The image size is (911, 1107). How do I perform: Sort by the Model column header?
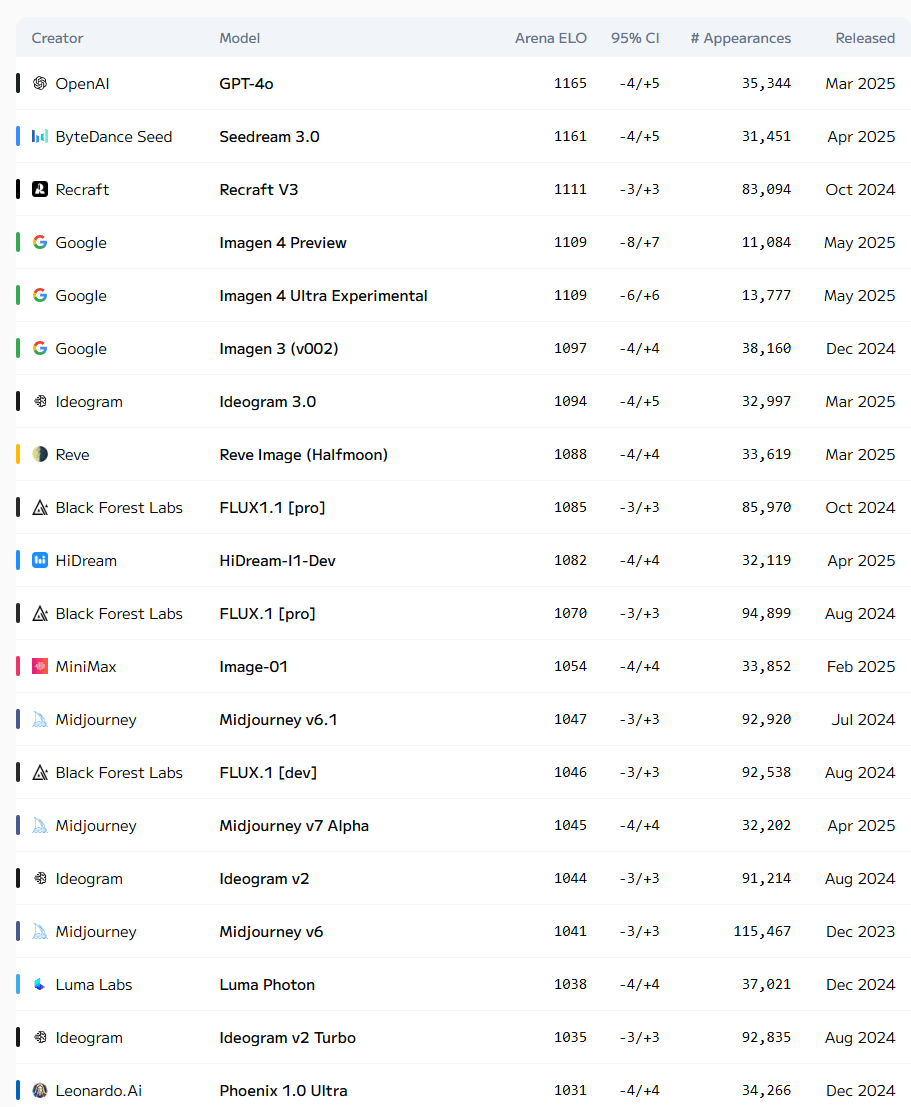[x=239, y=38]
